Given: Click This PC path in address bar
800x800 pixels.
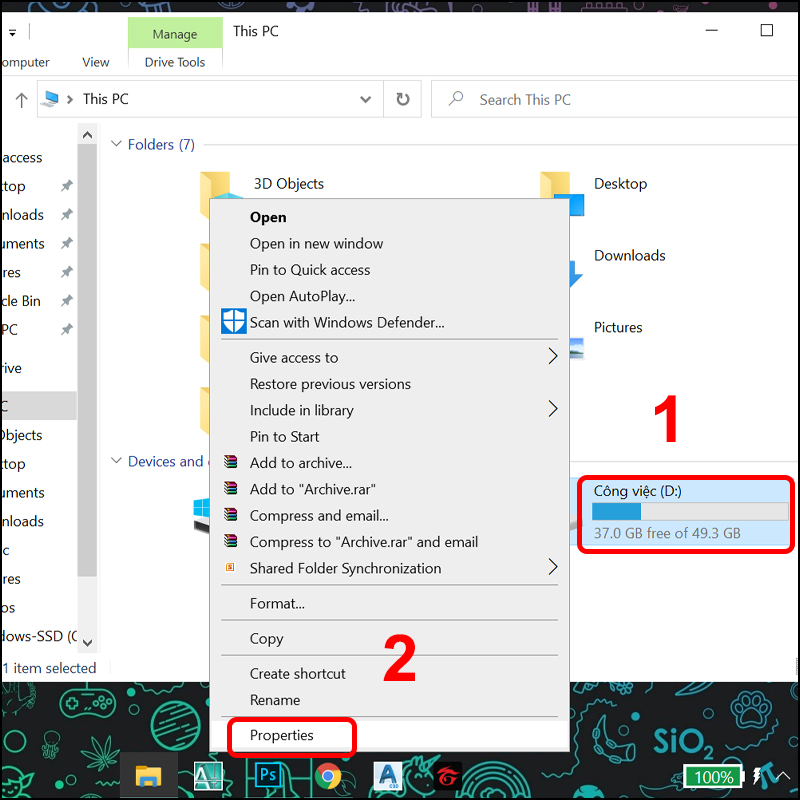Looking at the screenshot, I should coord(106,98).
